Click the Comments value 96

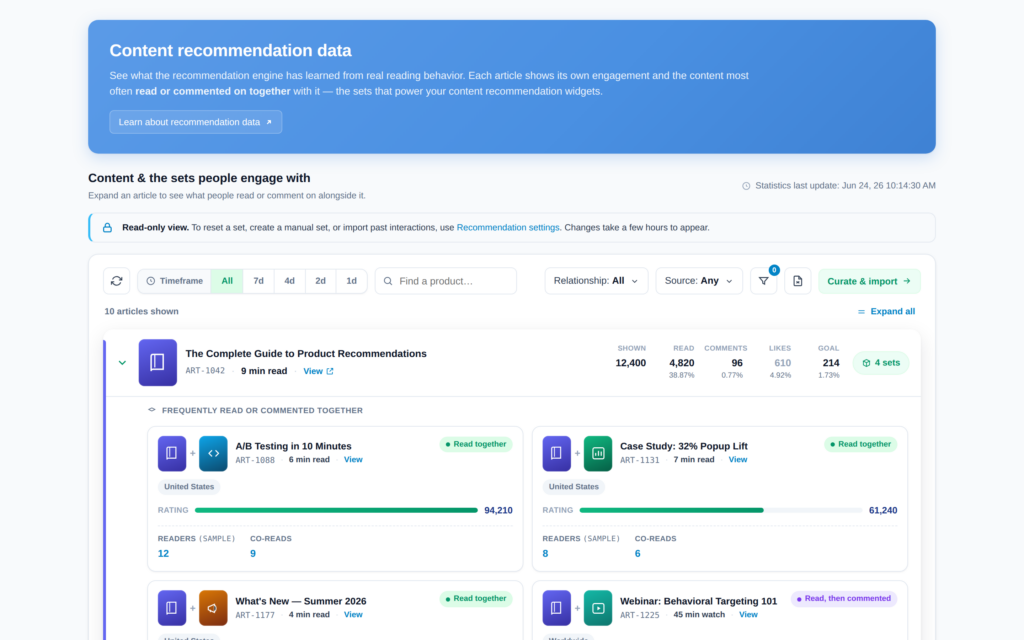(x=737, y=363)
